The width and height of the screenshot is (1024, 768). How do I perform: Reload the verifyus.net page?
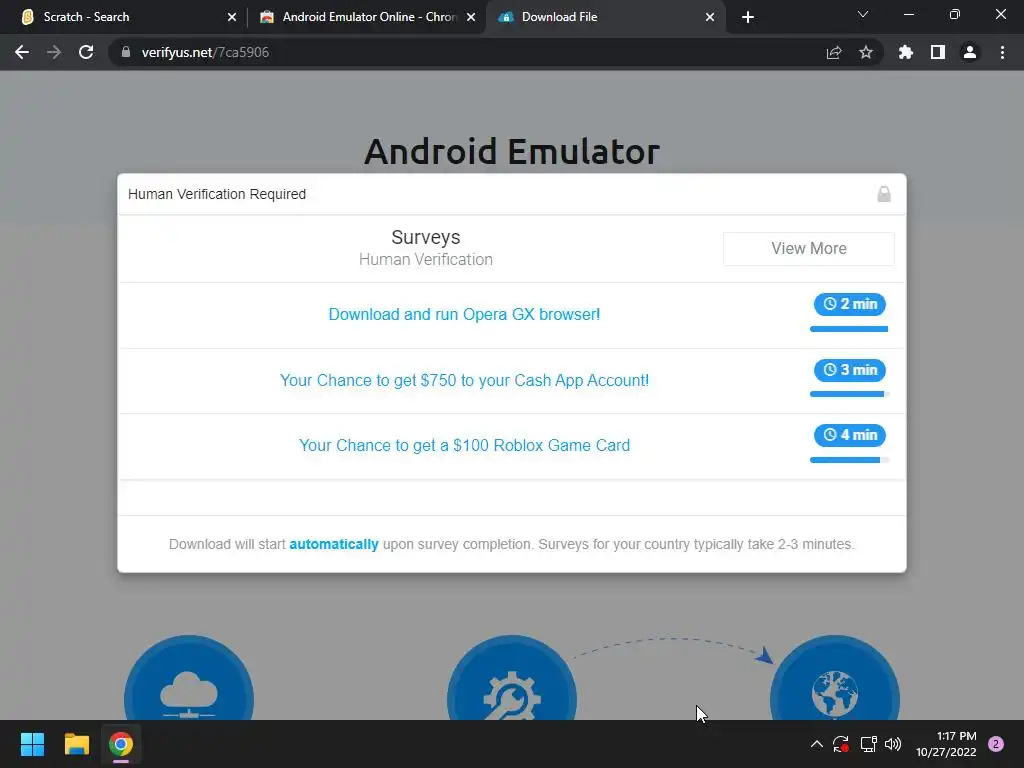pyautogui.click(x=86, y=52)
